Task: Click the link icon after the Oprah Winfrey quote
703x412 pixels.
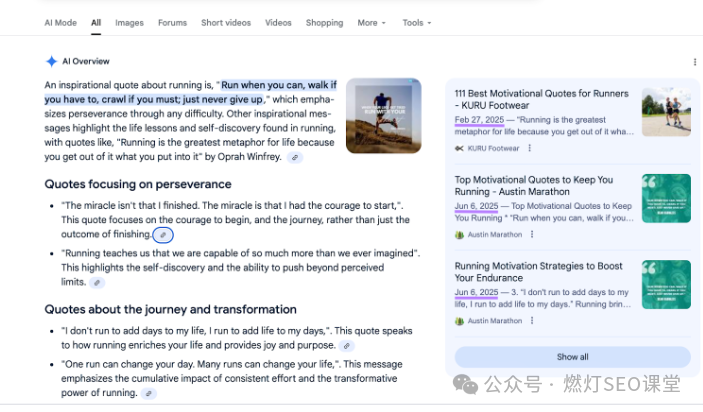Action: click(295, 158)
